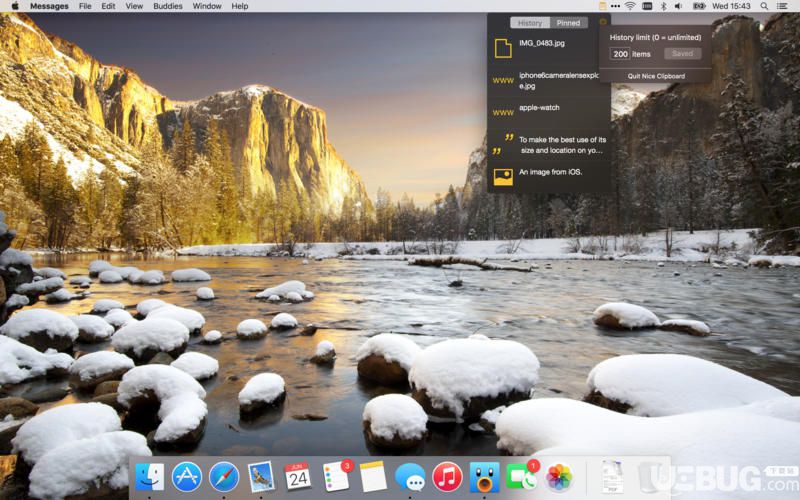The height and width of the screenshot is (500, 800).
Task: Click the battery status icon
Action: [x=699, y=6]
